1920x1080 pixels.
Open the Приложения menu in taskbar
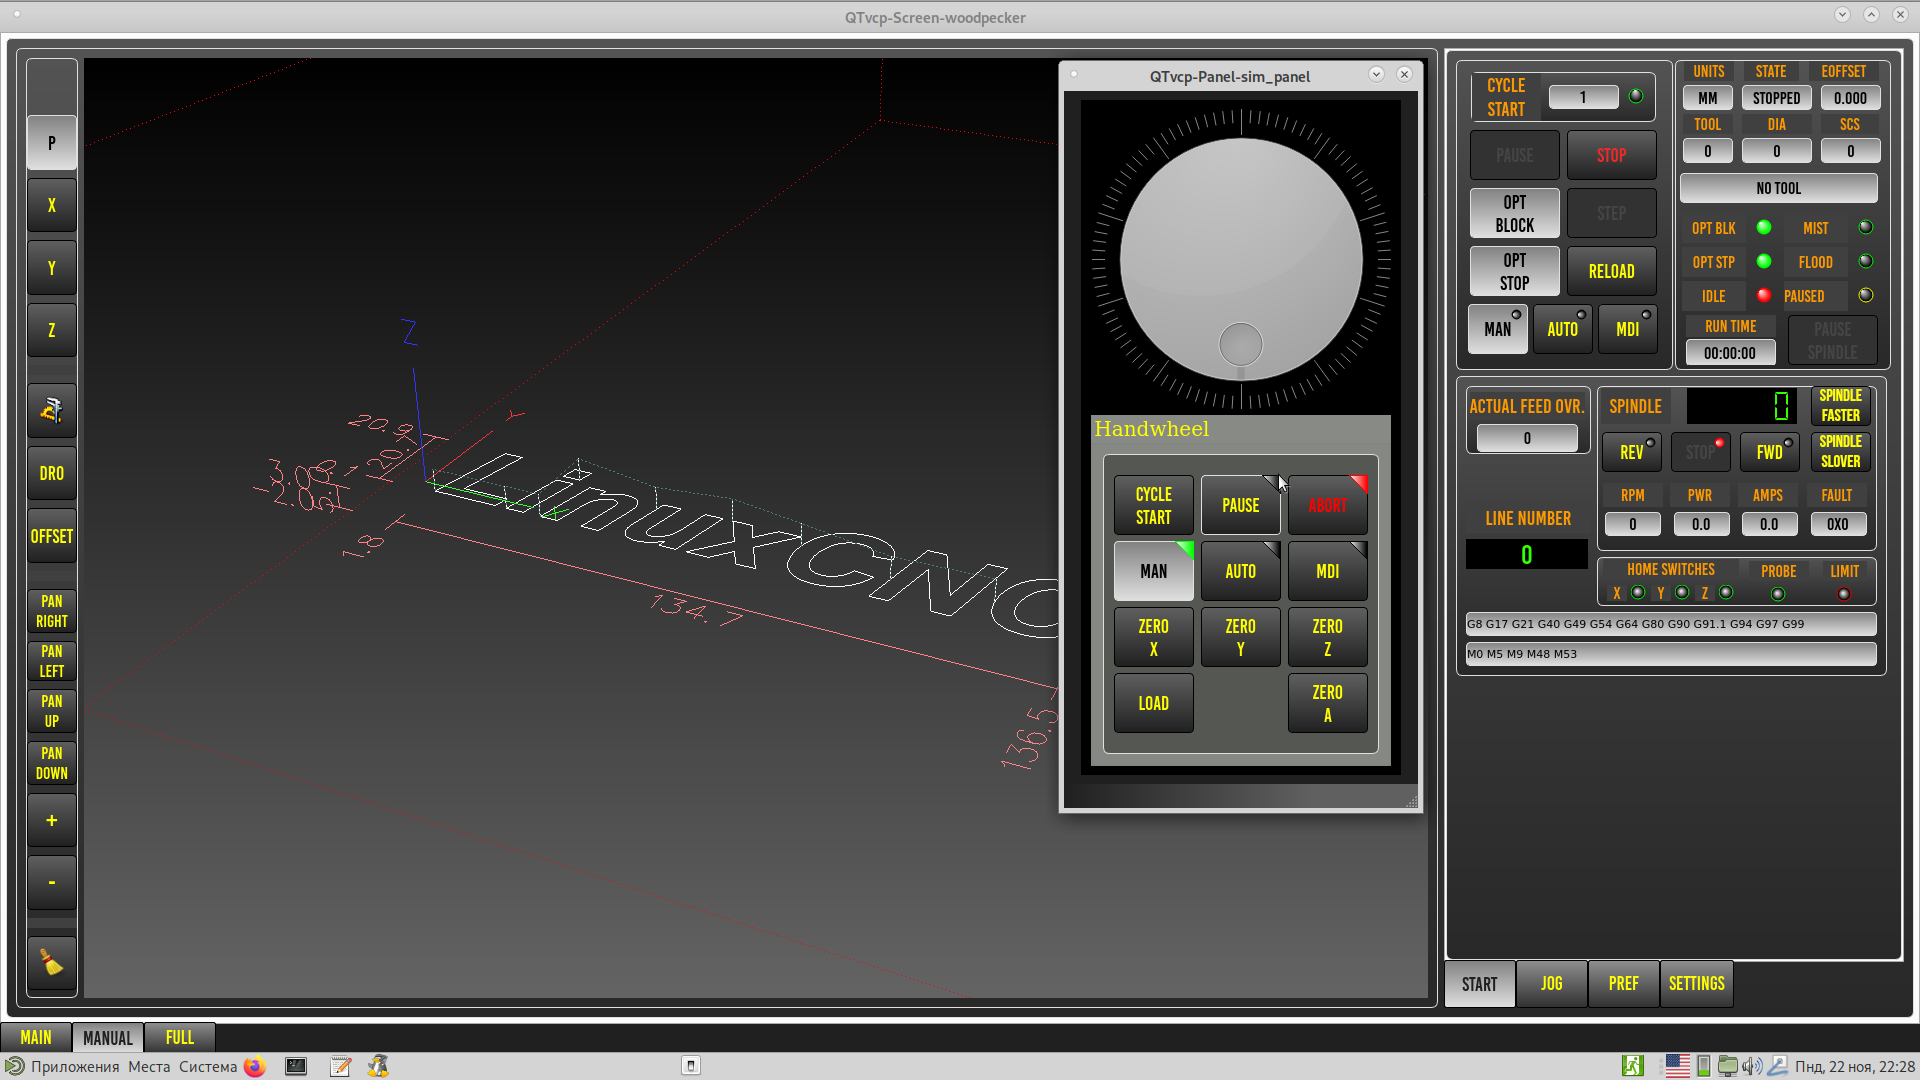tap(75, 1066)
